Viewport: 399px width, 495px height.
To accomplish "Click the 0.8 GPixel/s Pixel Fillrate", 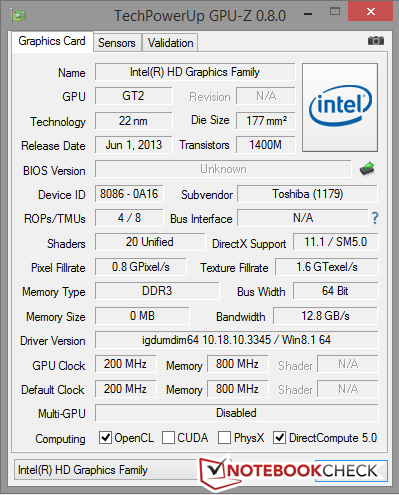I will point(141,267).
